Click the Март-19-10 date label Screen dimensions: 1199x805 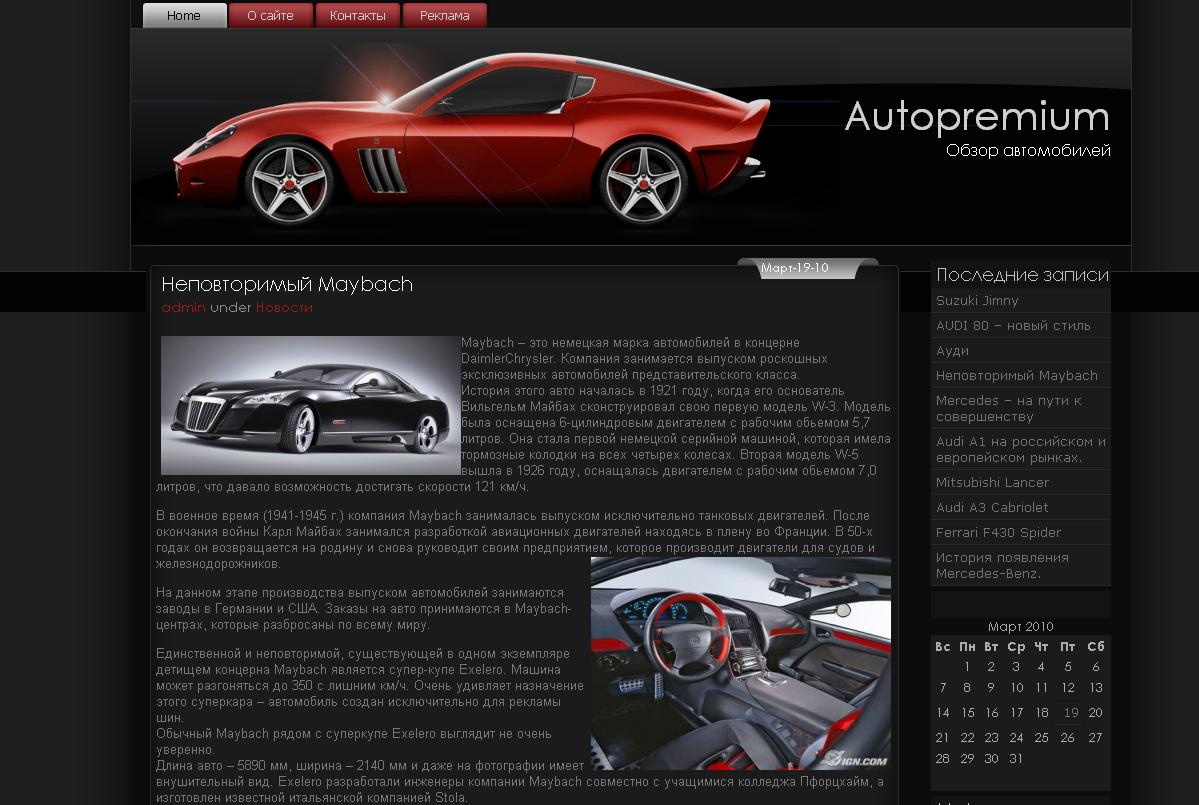coord(794,268)
